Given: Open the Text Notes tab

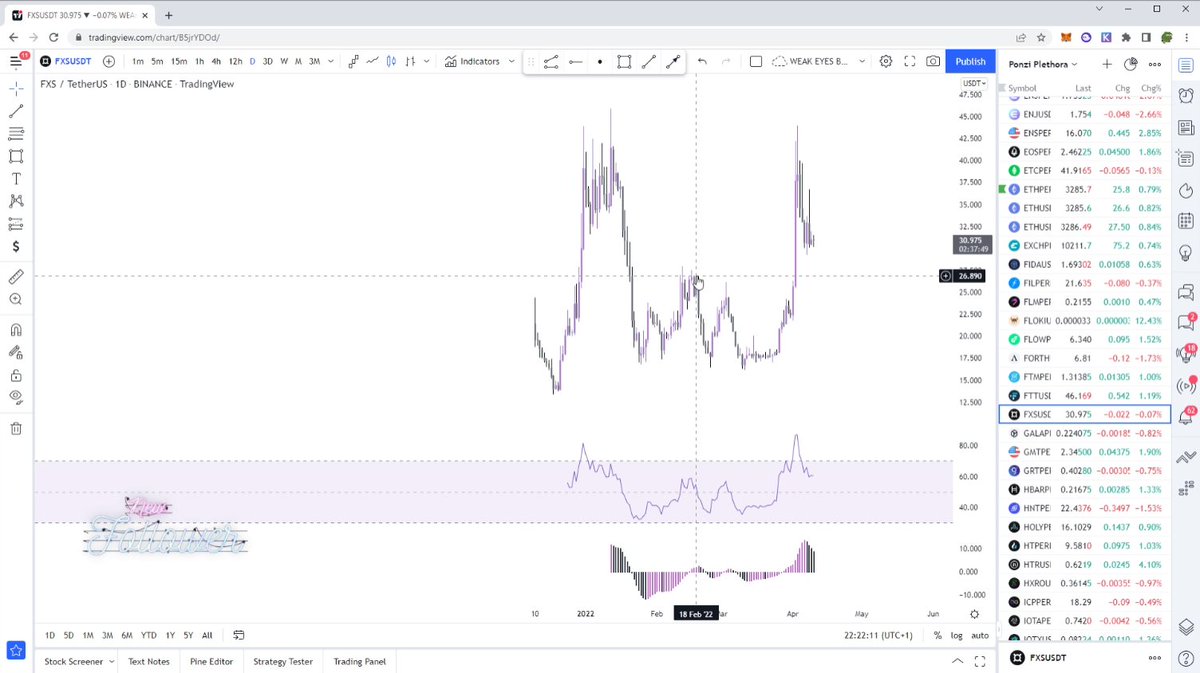Looking at the screenshot, I should pyautogui.click(x=149, y=661).
